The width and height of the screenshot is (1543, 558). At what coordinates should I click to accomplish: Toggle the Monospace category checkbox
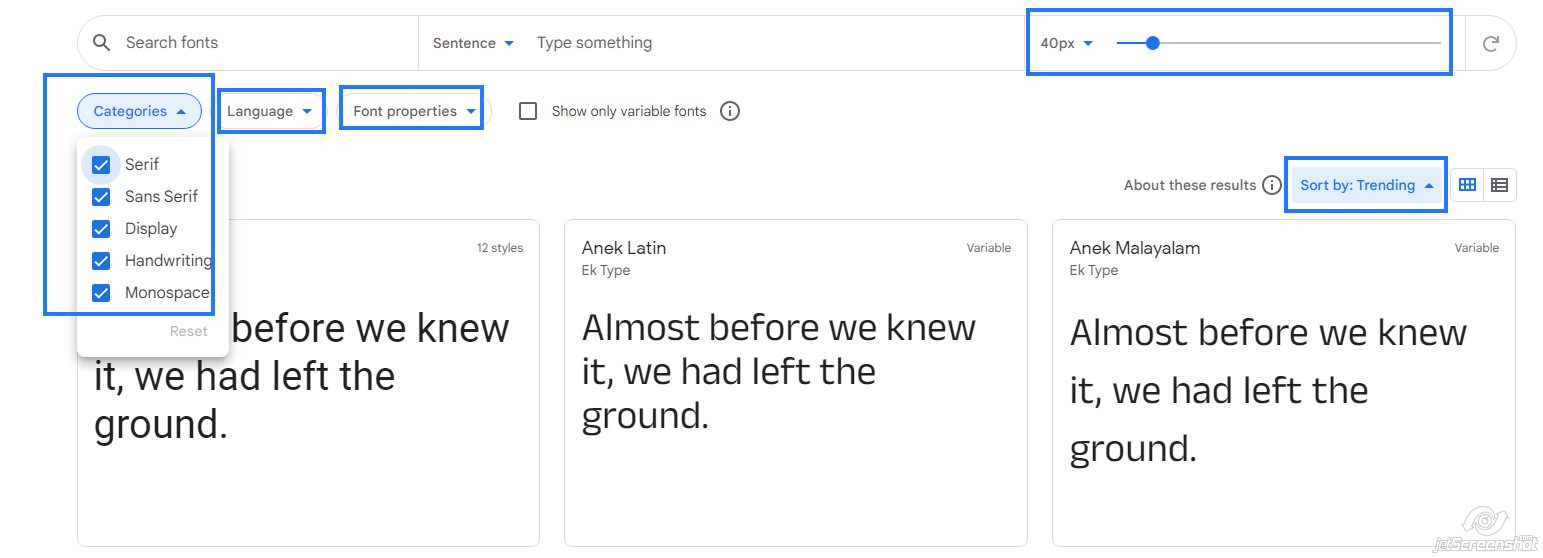pos(101,293)
